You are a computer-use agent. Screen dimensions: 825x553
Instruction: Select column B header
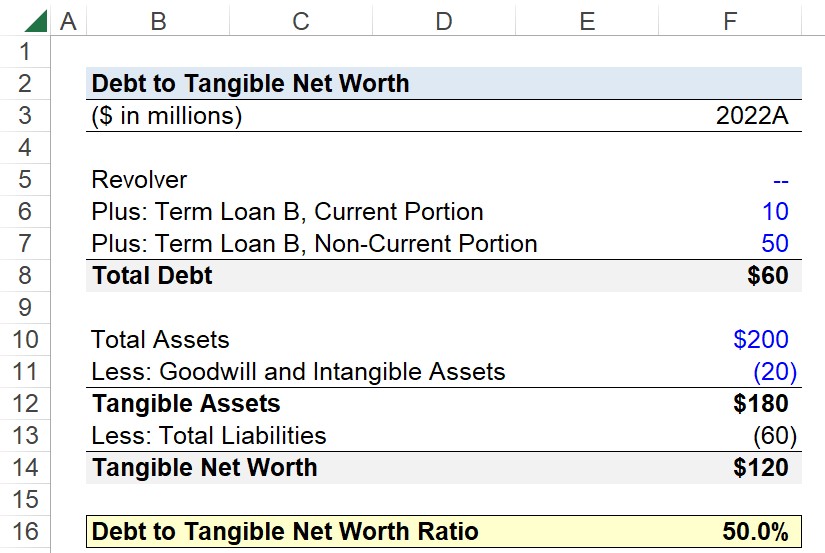tap(158, 21)
